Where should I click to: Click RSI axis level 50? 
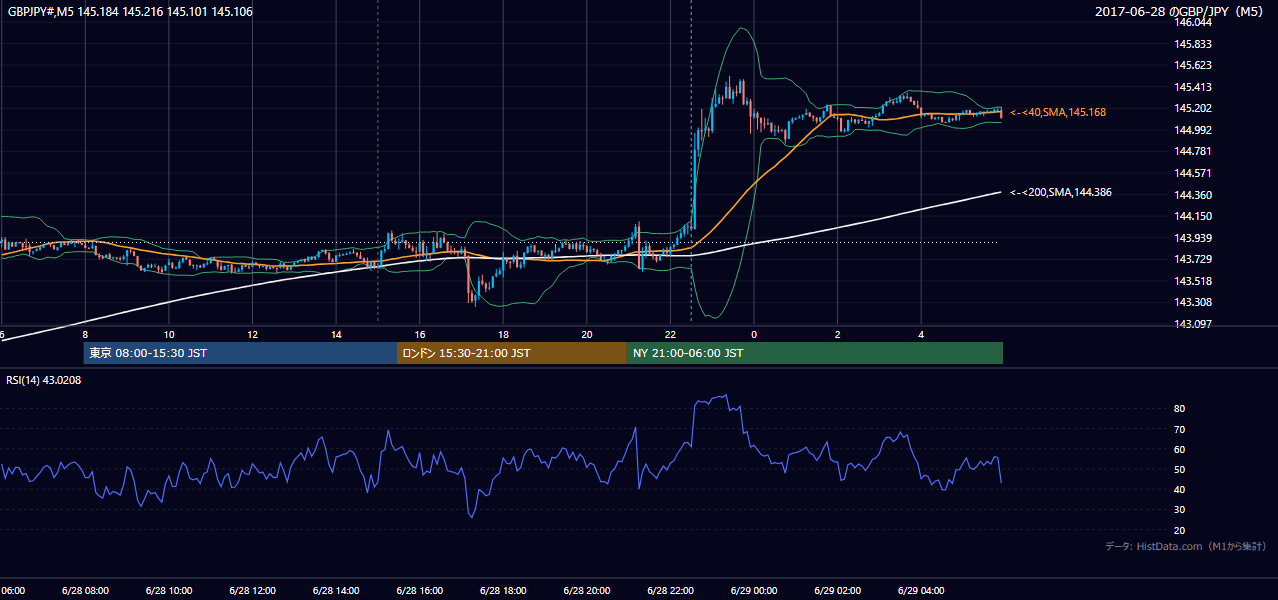(1180, 469)
